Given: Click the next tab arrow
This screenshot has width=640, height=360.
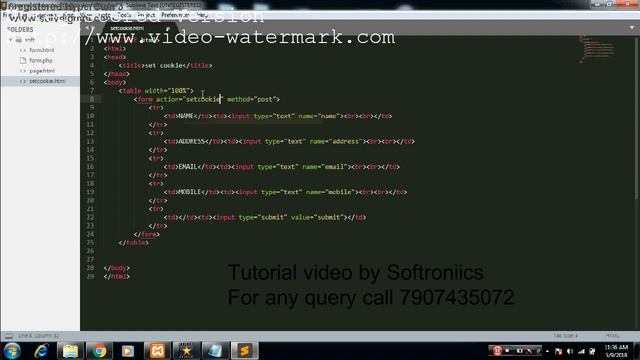Looking at the screenshot, I should tap(94, 28).
